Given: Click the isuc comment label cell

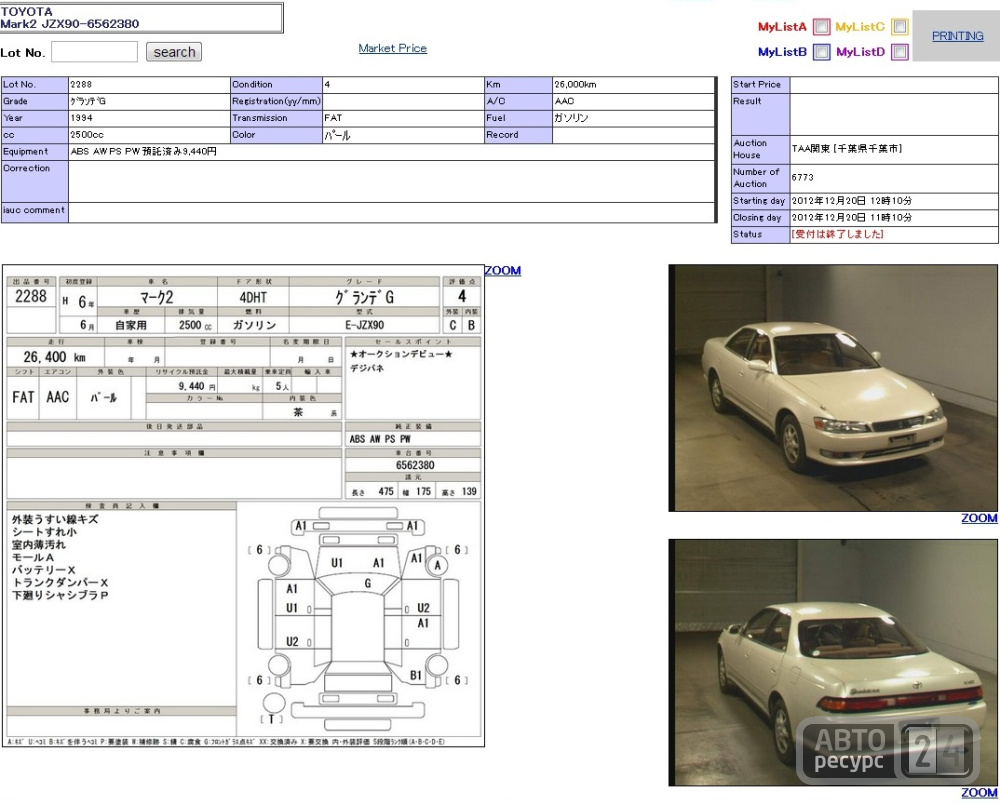Looking at the screenshot, I should pos(34,212).
